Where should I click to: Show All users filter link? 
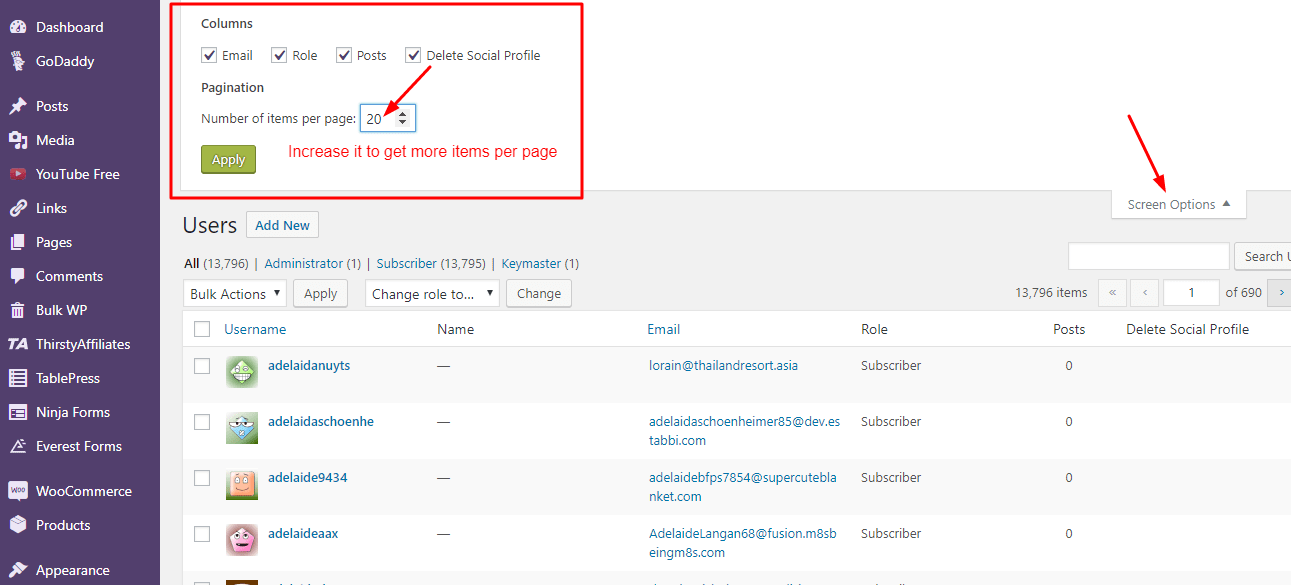[x=192, y=264]
